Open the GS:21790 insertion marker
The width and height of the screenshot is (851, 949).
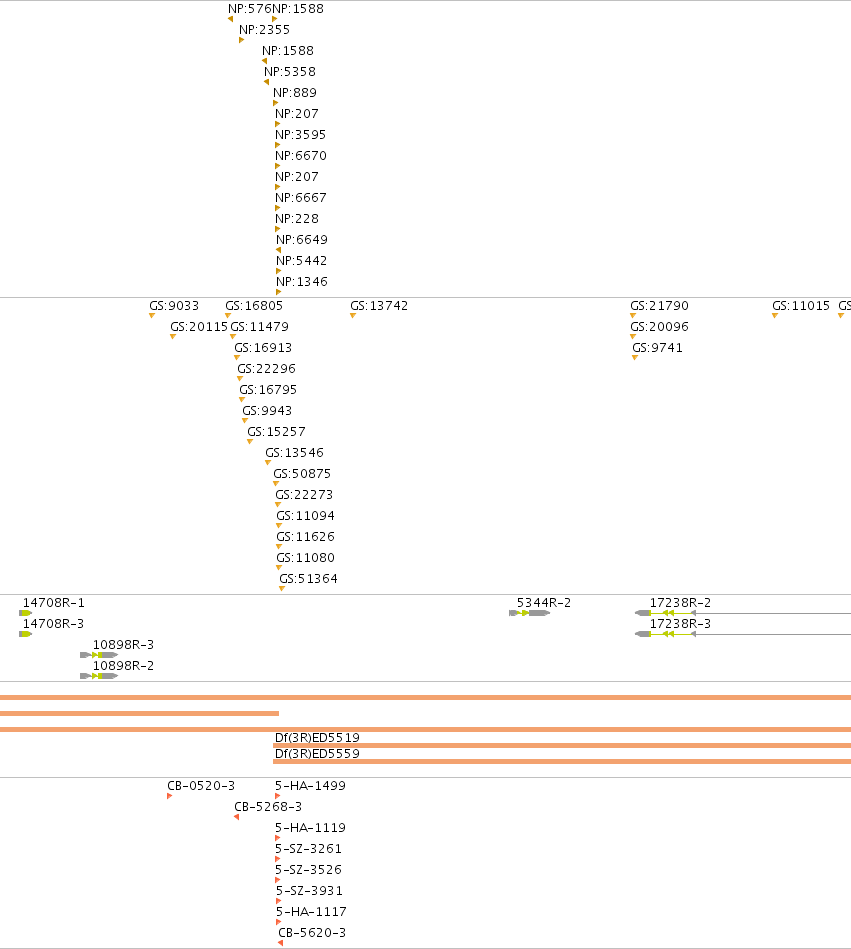(633, 315)
